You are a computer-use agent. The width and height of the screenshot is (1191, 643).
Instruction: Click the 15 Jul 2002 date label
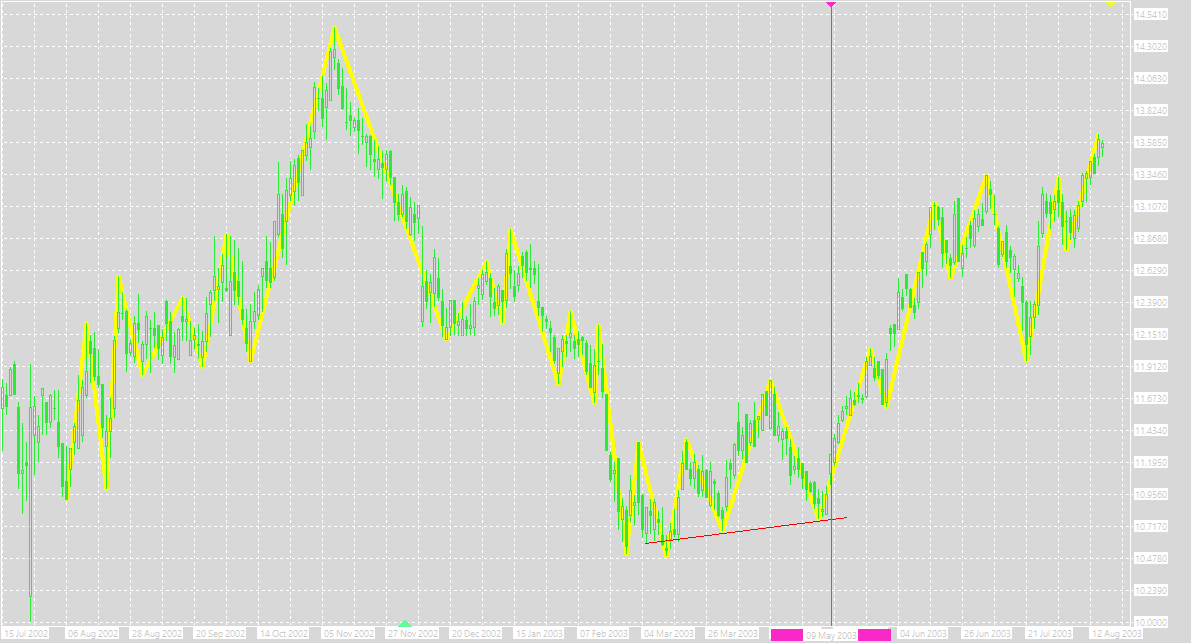point(26,634)
